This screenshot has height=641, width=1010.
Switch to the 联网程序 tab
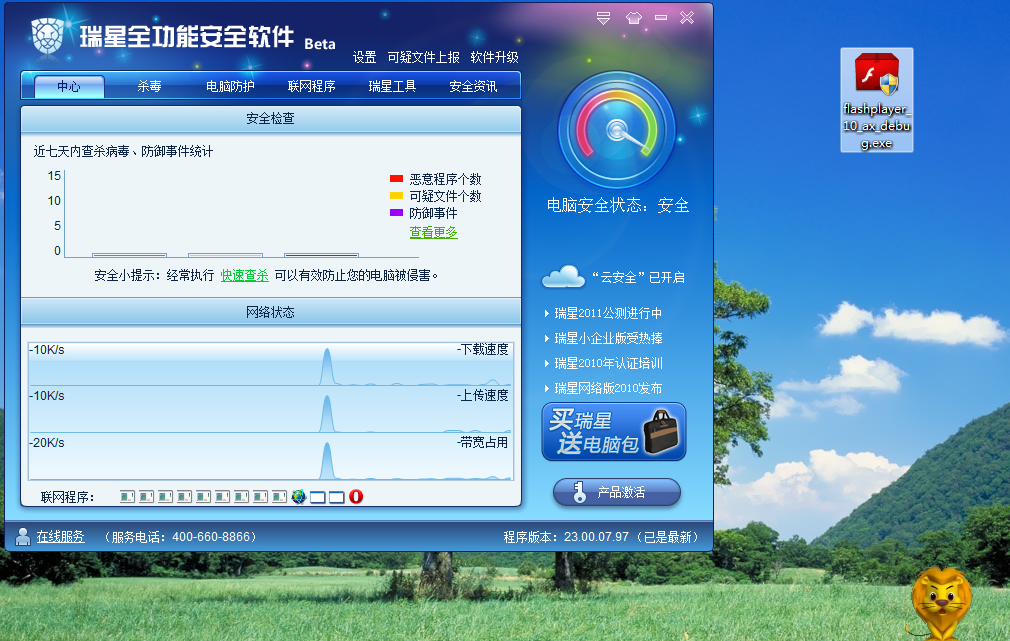pyautogui.click(x=311, y=86)
